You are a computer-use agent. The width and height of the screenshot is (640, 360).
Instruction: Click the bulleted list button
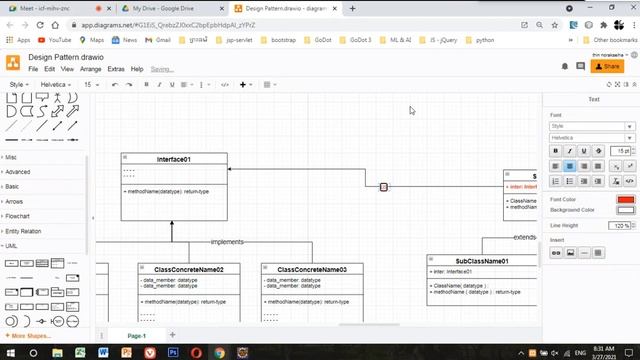pos(570,181)
